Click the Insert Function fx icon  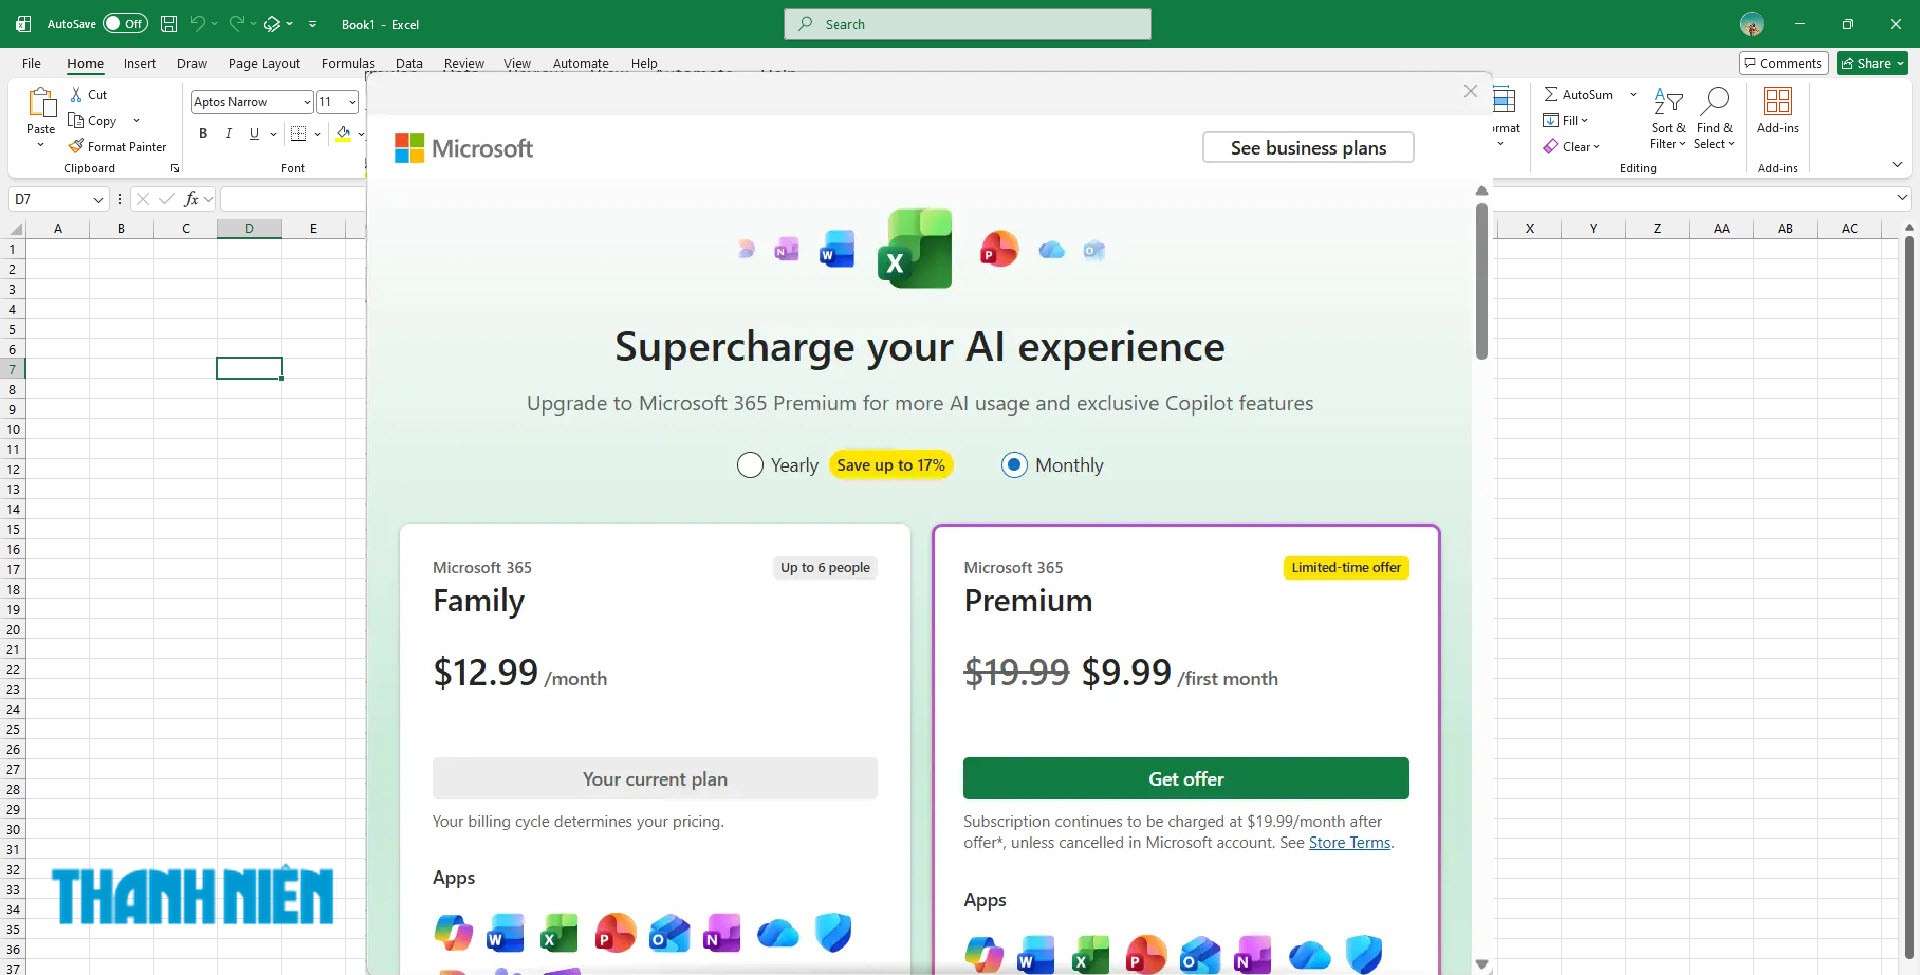(x=192, y=199)
